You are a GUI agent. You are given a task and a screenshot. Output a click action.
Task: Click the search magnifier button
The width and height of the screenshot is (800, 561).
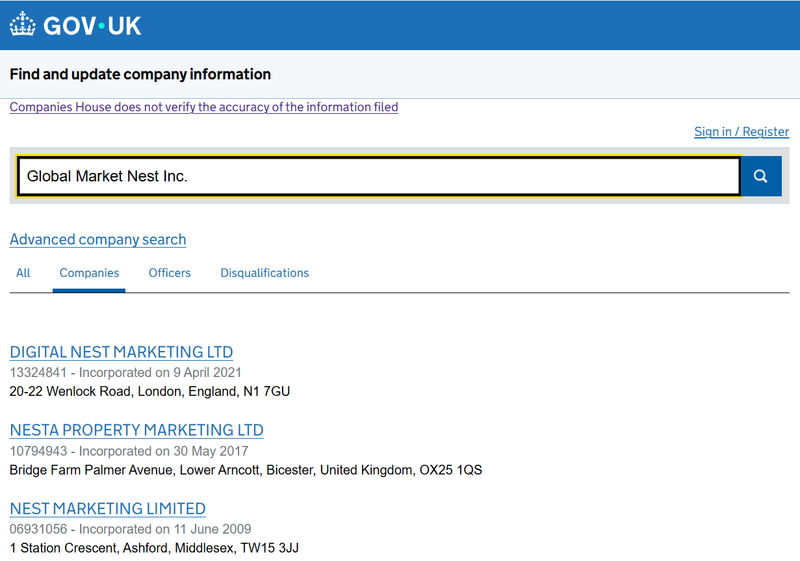(761, 176)
